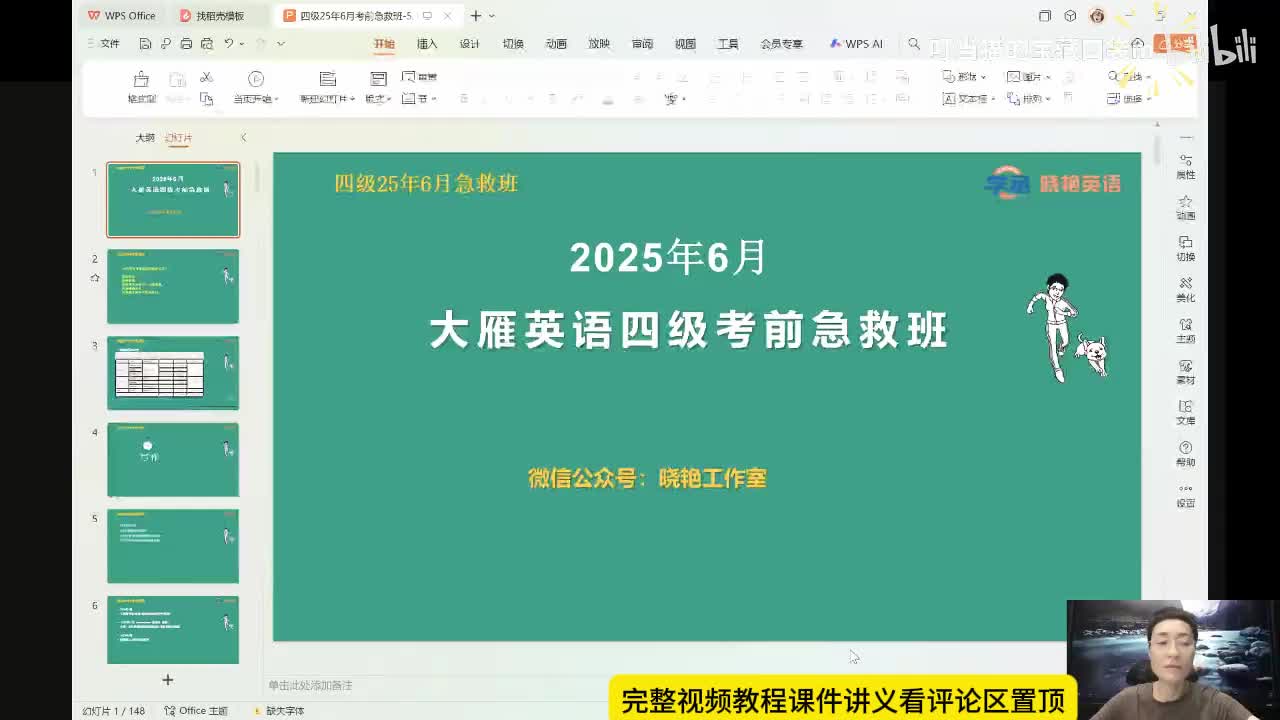Image resolution: width=1280 pixels, height=720 pixels.
Task: Open the 帮助 help side panel icon
Action: point(1186,454)
